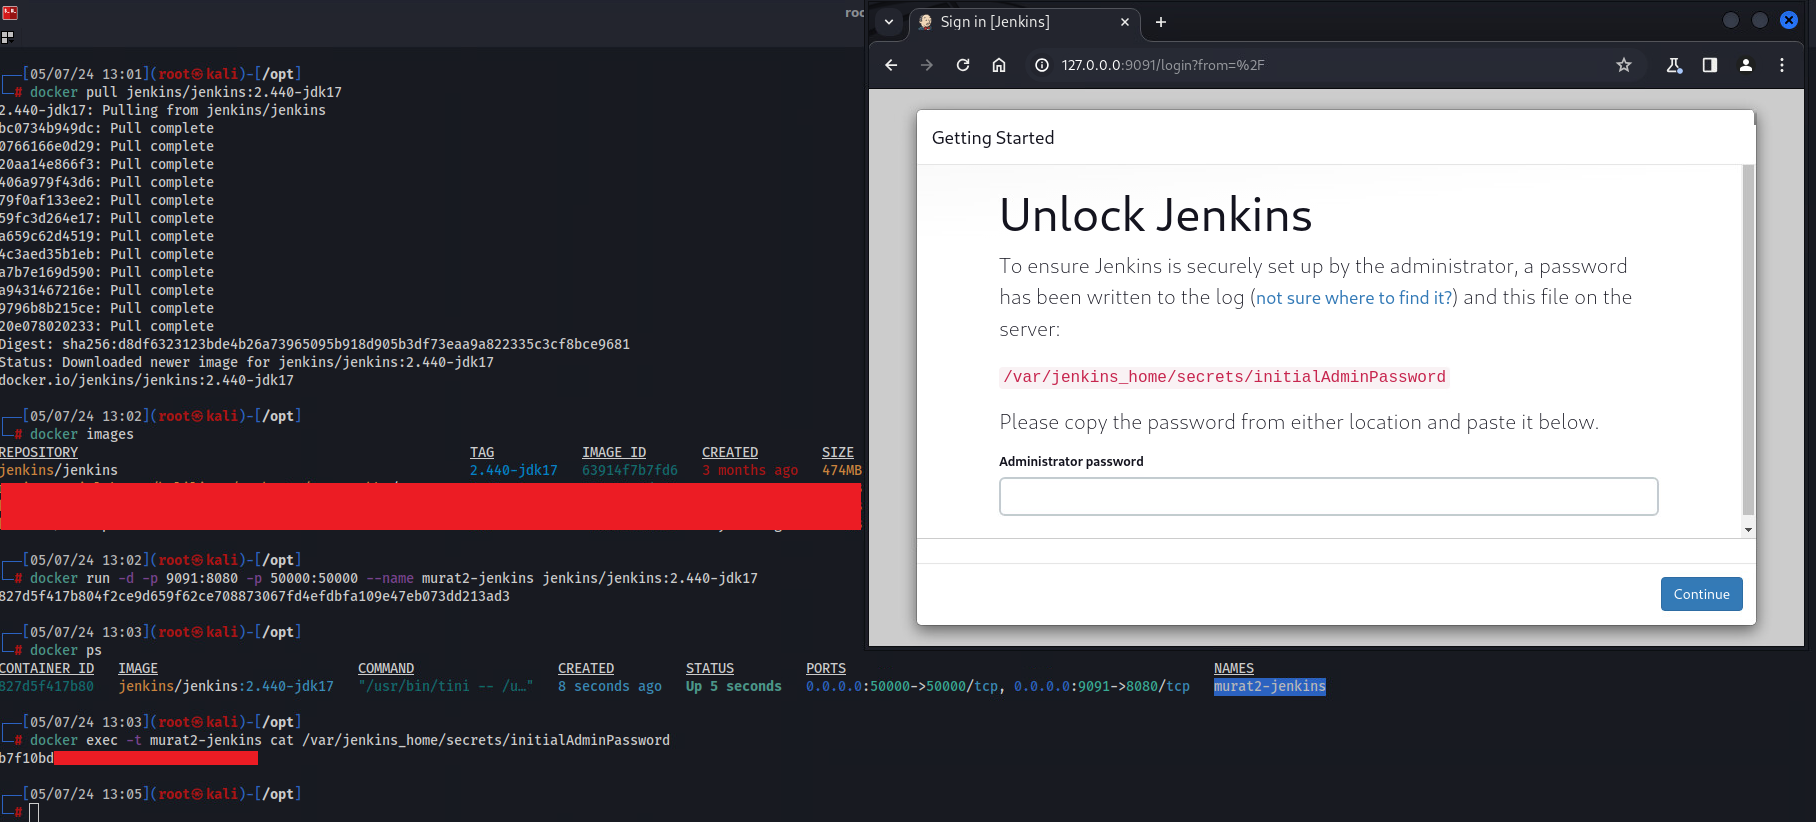Open the browser home page icon
This screenshot has width=1816, height=822.
click(998, 65)
